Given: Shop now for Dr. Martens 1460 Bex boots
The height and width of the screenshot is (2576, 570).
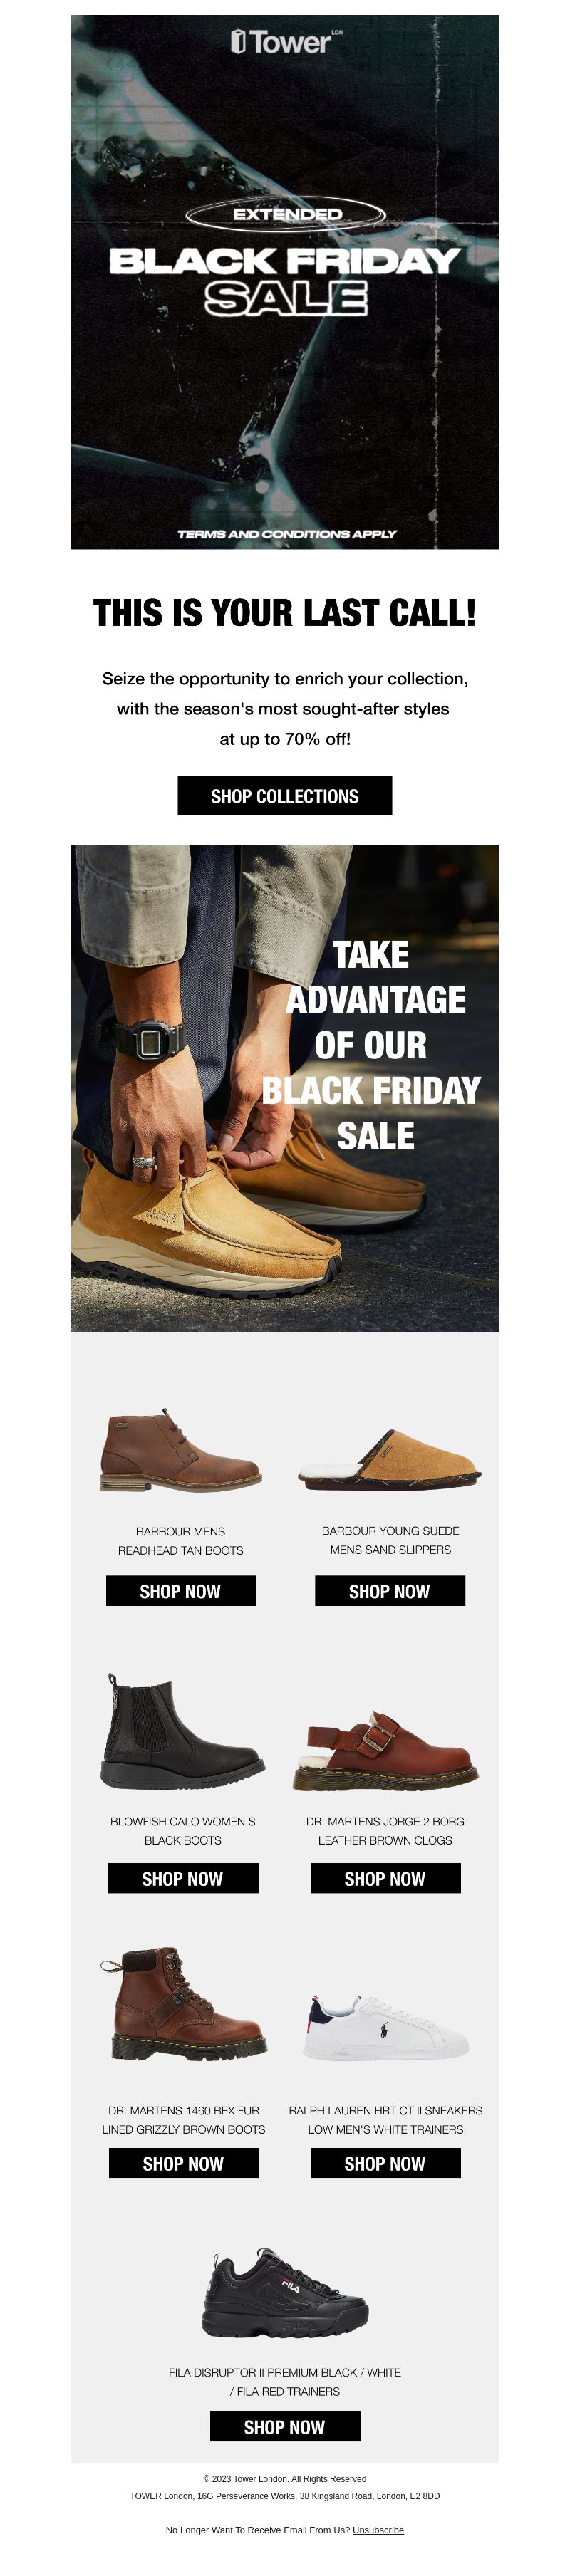Looking at the screenshot, I should [x=184, y=2163].
